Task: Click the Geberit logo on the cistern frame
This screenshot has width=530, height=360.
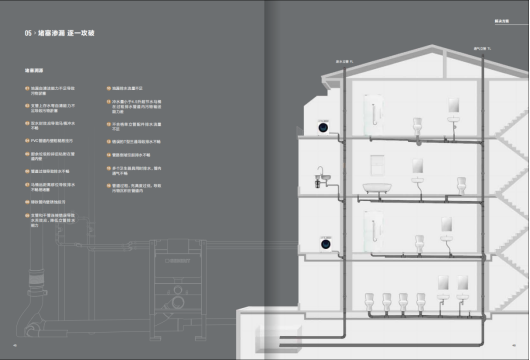Action: coord(177,261)
